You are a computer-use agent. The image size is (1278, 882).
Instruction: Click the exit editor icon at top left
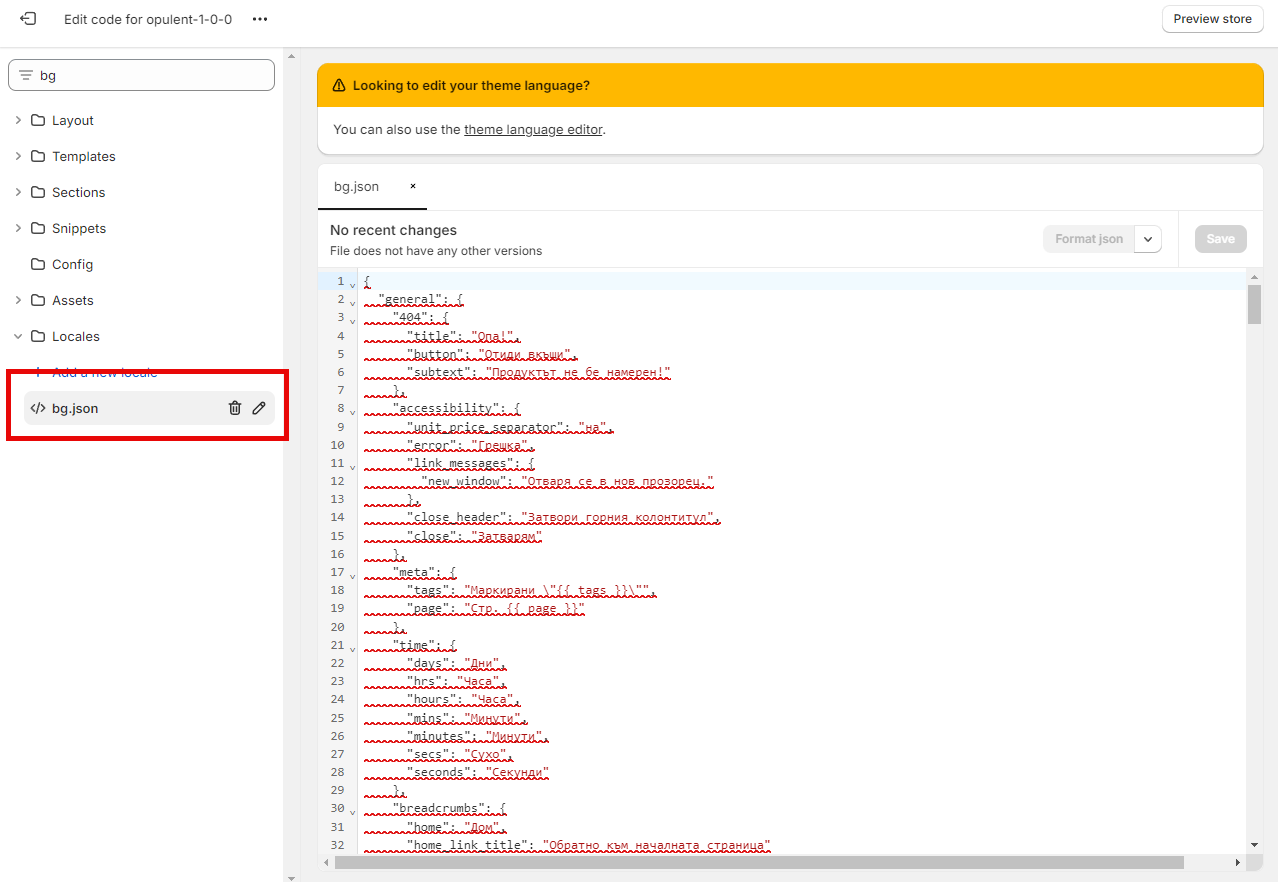click(28, 19)
